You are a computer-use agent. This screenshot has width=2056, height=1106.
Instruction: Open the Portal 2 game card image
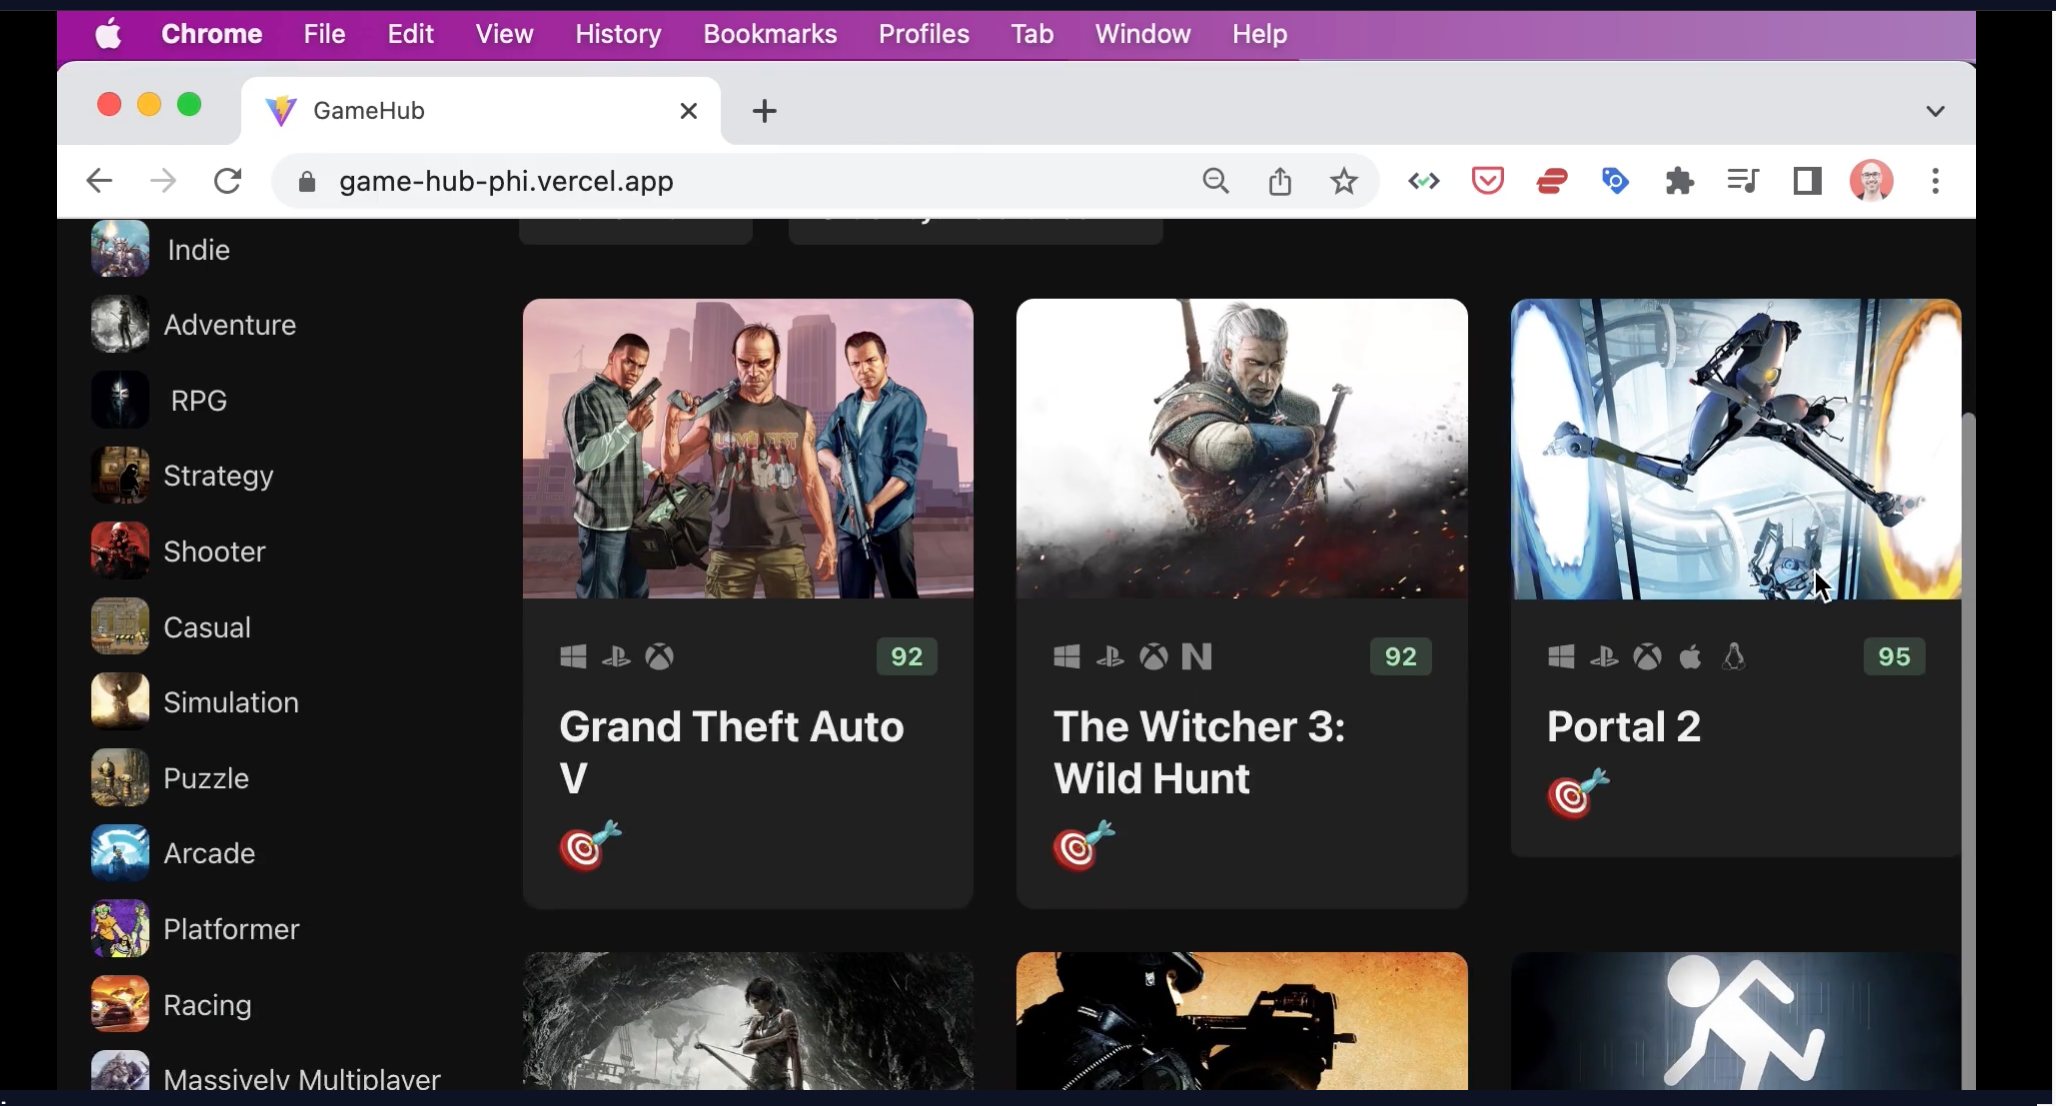[x=1735, y=448]
